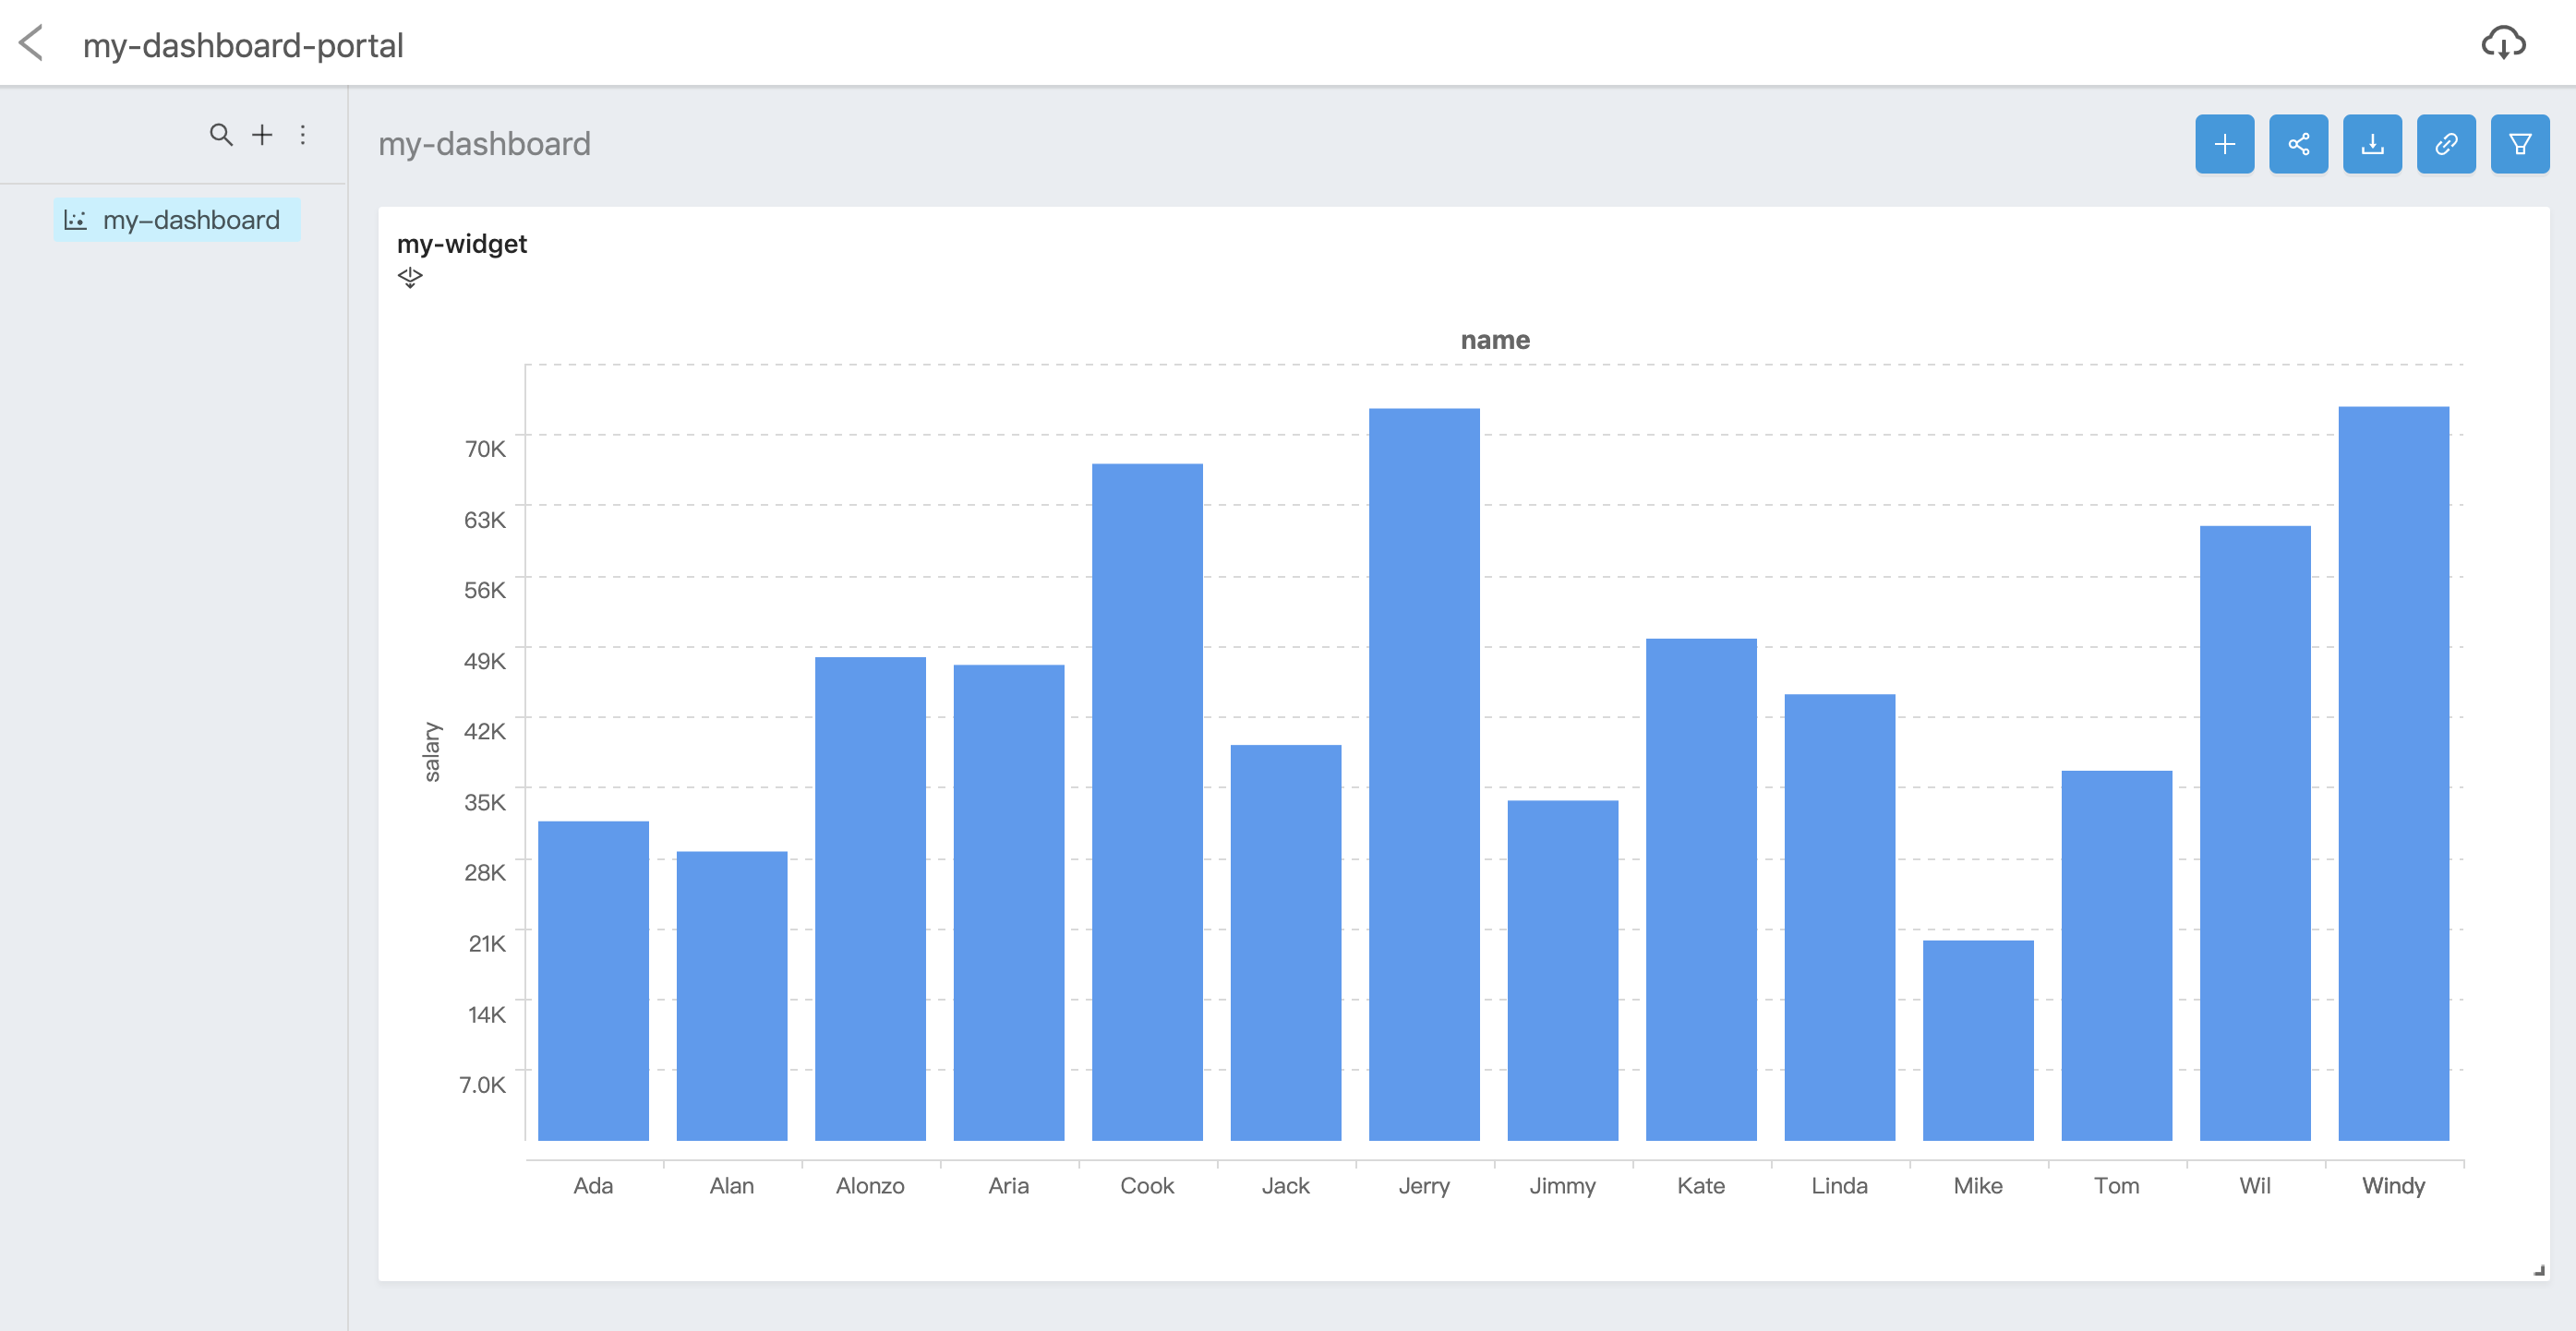Click the Alonzo salary bar

[x=869, y=898]
